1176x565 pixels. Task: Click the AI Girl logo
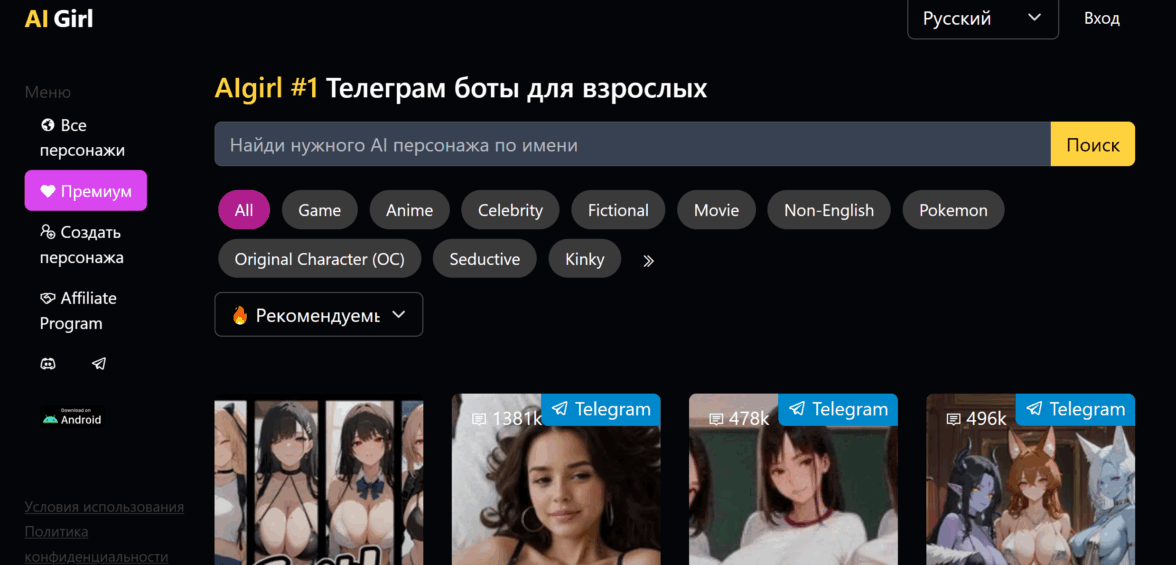point(58,18)
